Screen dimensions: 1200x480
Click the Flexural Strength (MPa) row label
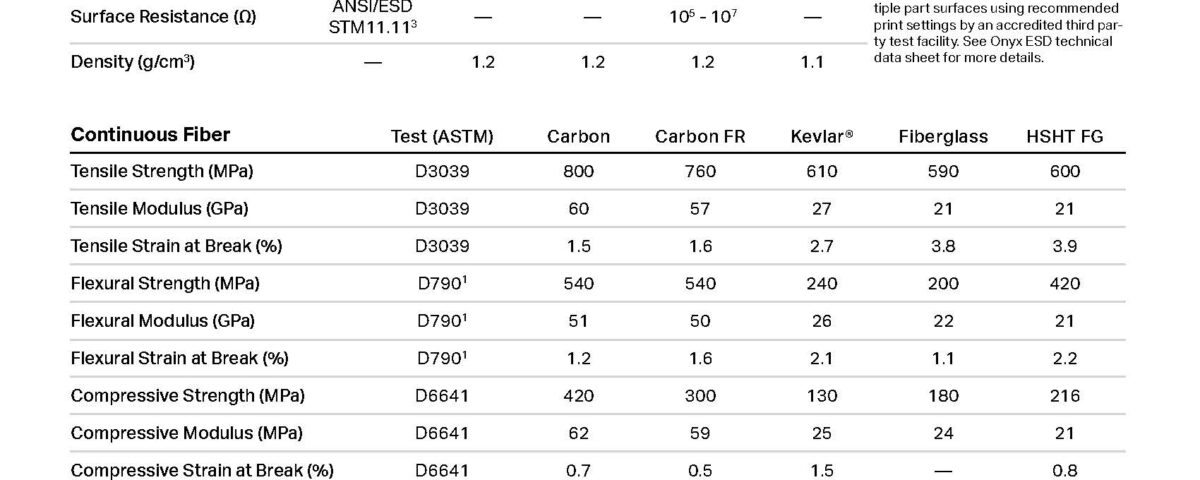pos(165,283)
